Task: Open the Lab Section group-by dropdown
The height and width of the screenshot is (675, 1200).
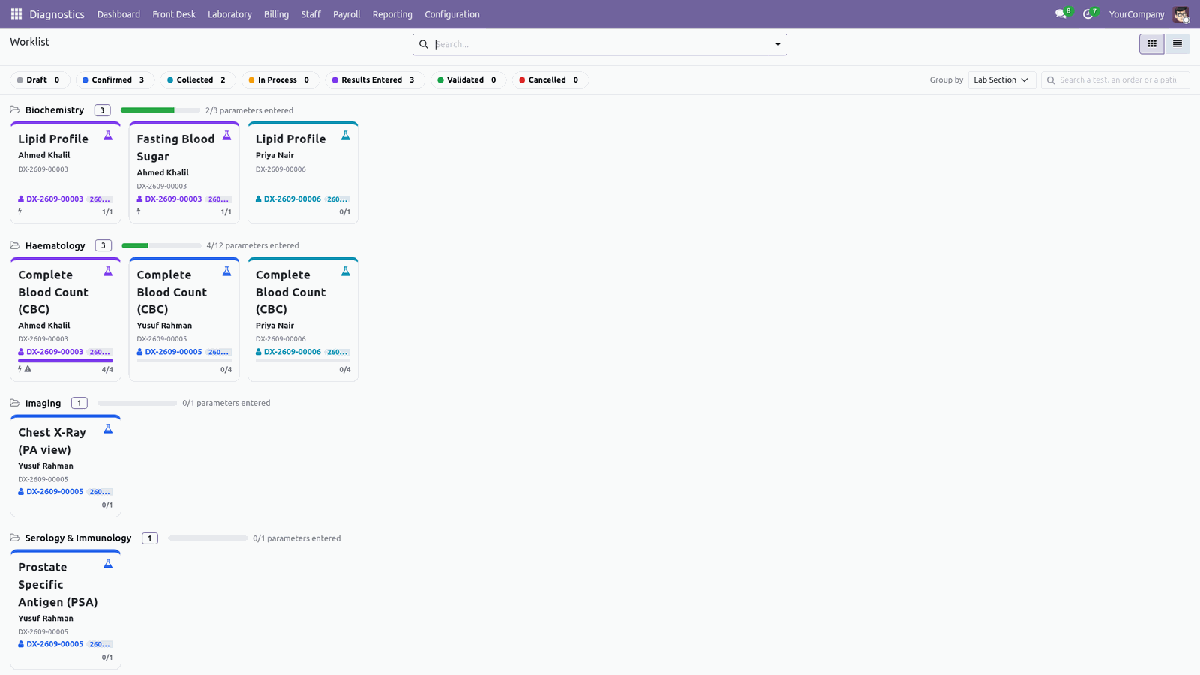Action: point(1001,80)
